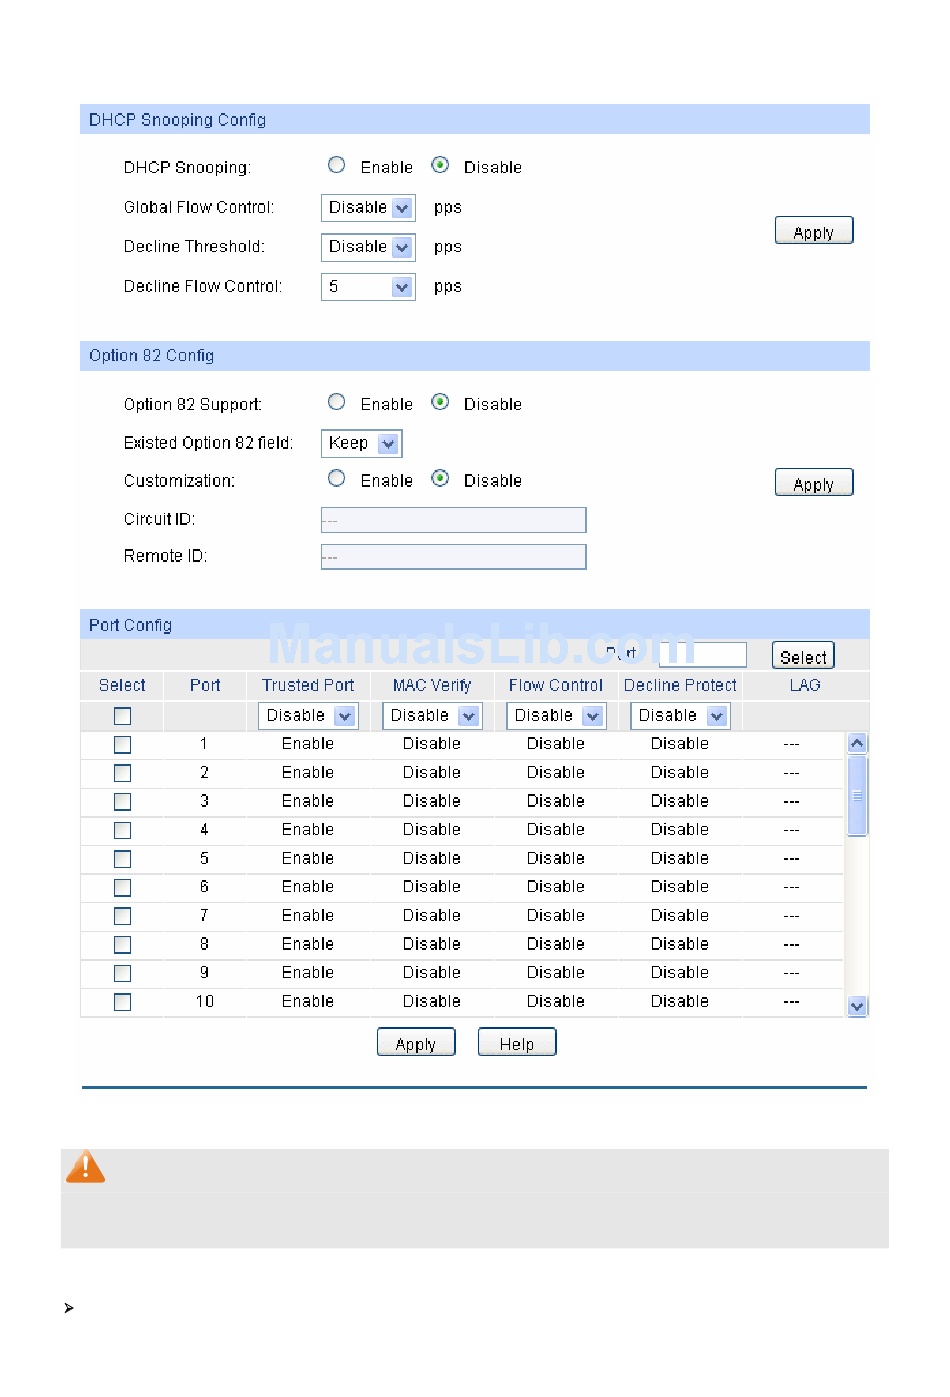Check the checkbox for port 3
Viewport: 950px width, 1397px height.
(x=122, y=802)
